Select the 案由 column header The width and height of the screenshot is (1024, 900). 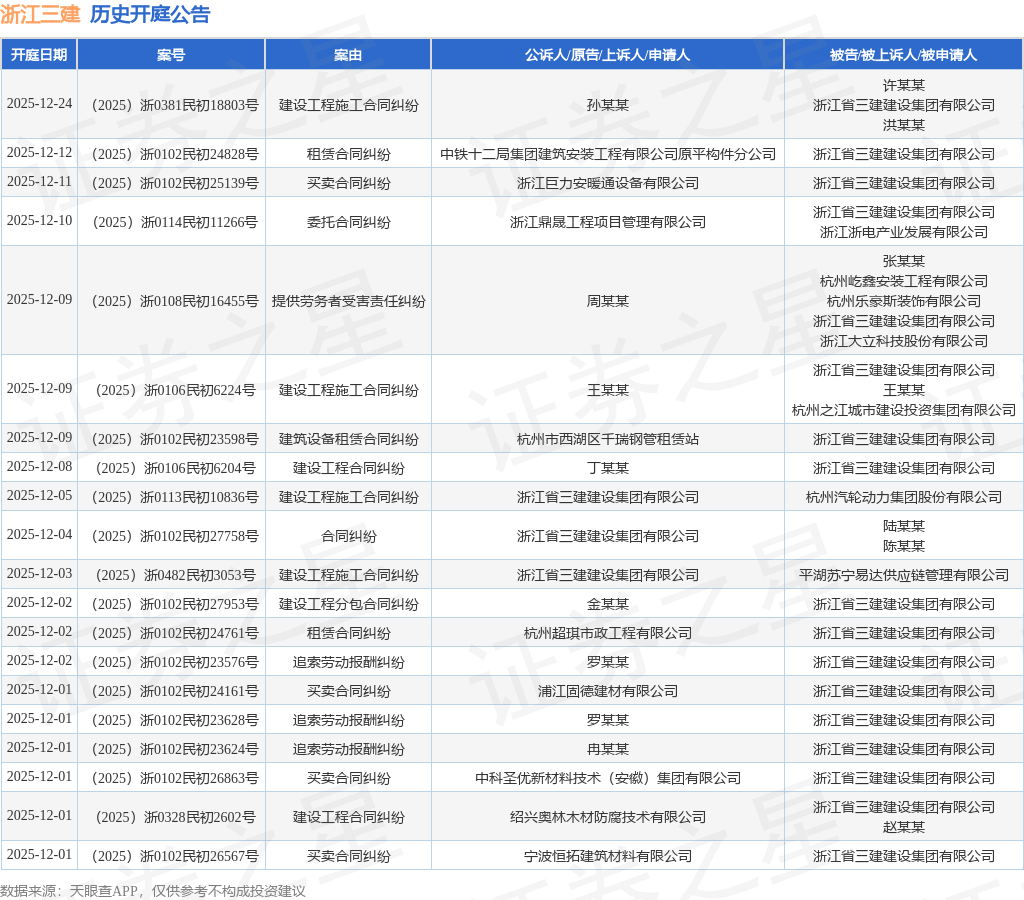click(x=348, y=55)
